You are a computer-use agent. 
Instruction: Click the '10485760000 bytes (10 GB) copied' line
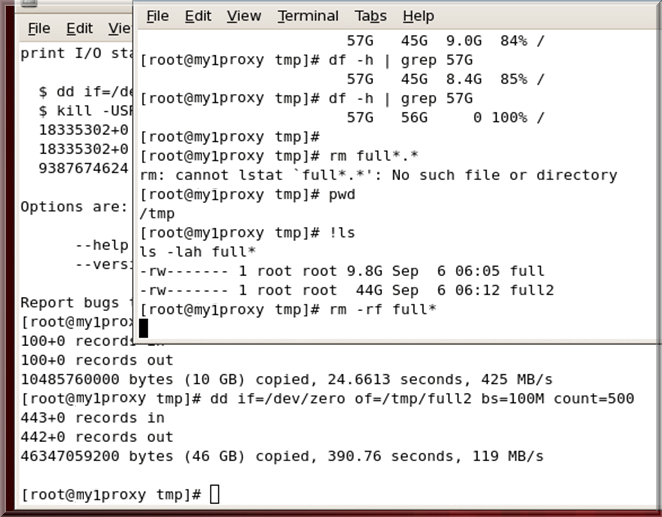287,379
